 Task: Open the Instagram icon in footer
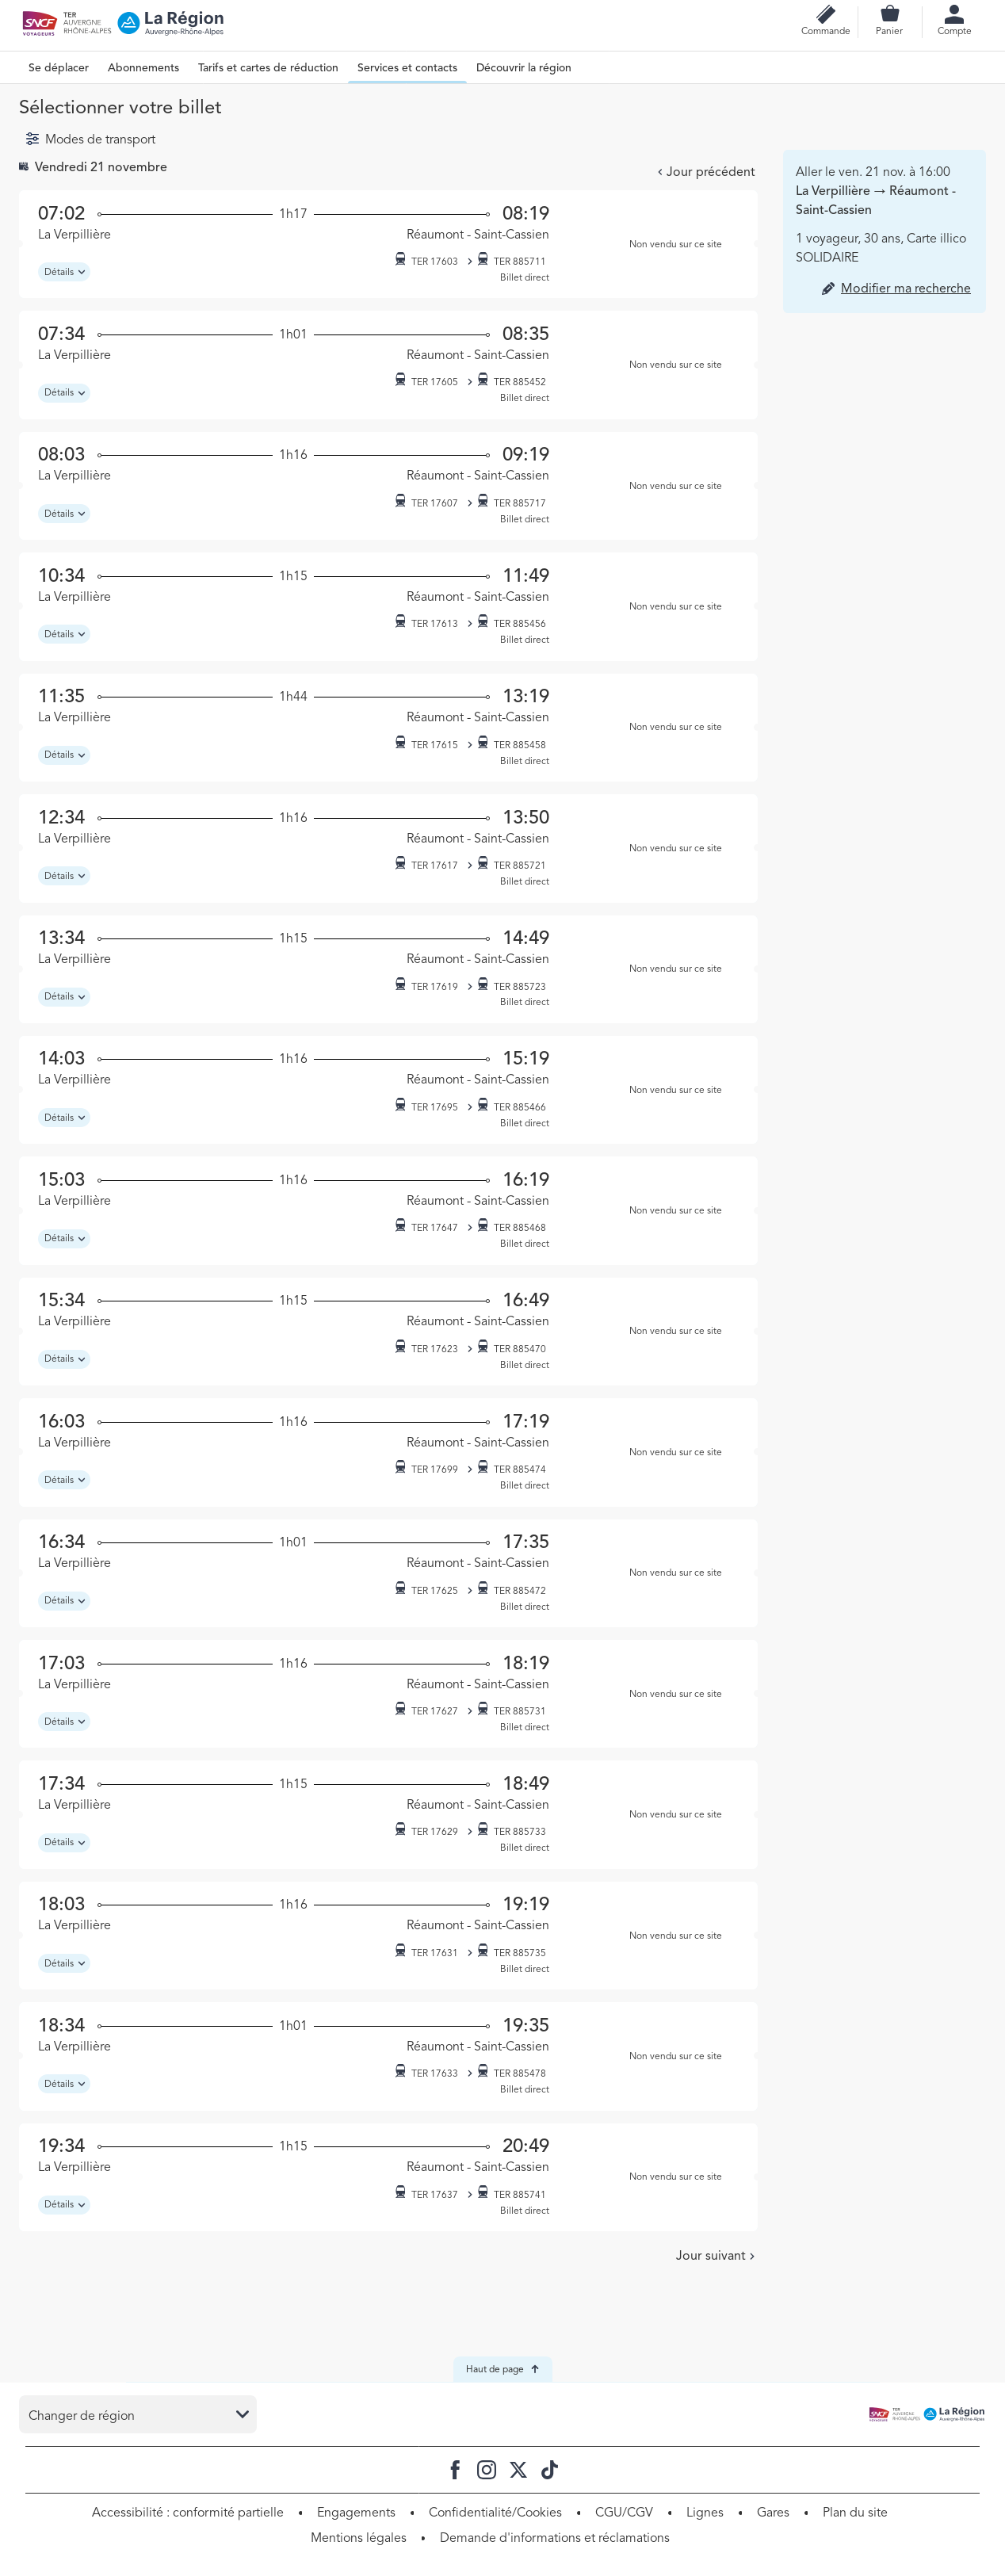point(487,2469)
